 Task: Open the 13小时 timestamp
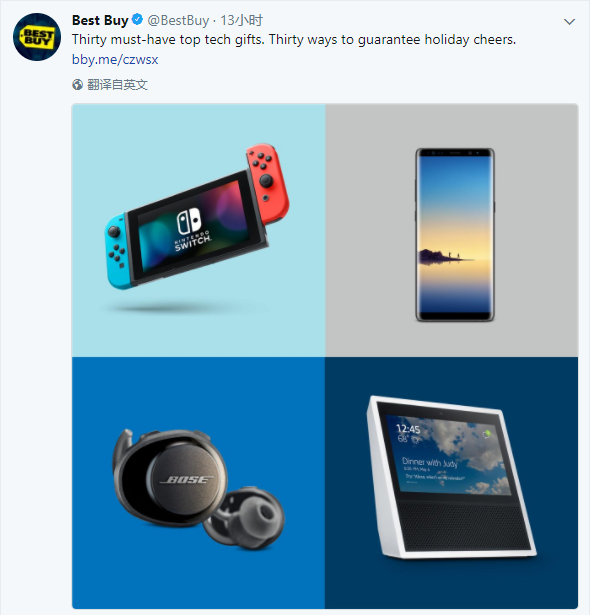[x=241, y=20]
